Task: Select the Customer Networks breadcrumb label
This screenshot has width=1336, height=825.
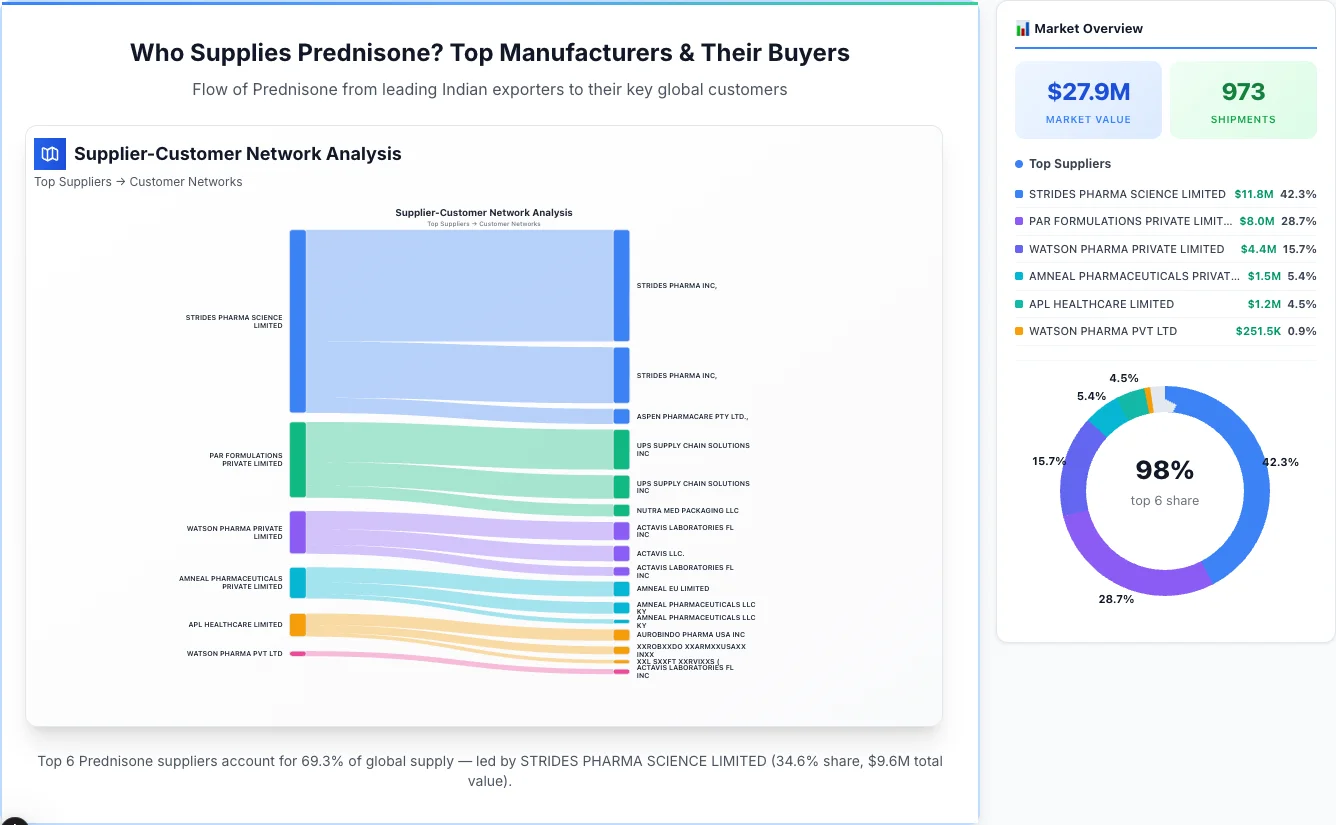Action: (187, 181)
